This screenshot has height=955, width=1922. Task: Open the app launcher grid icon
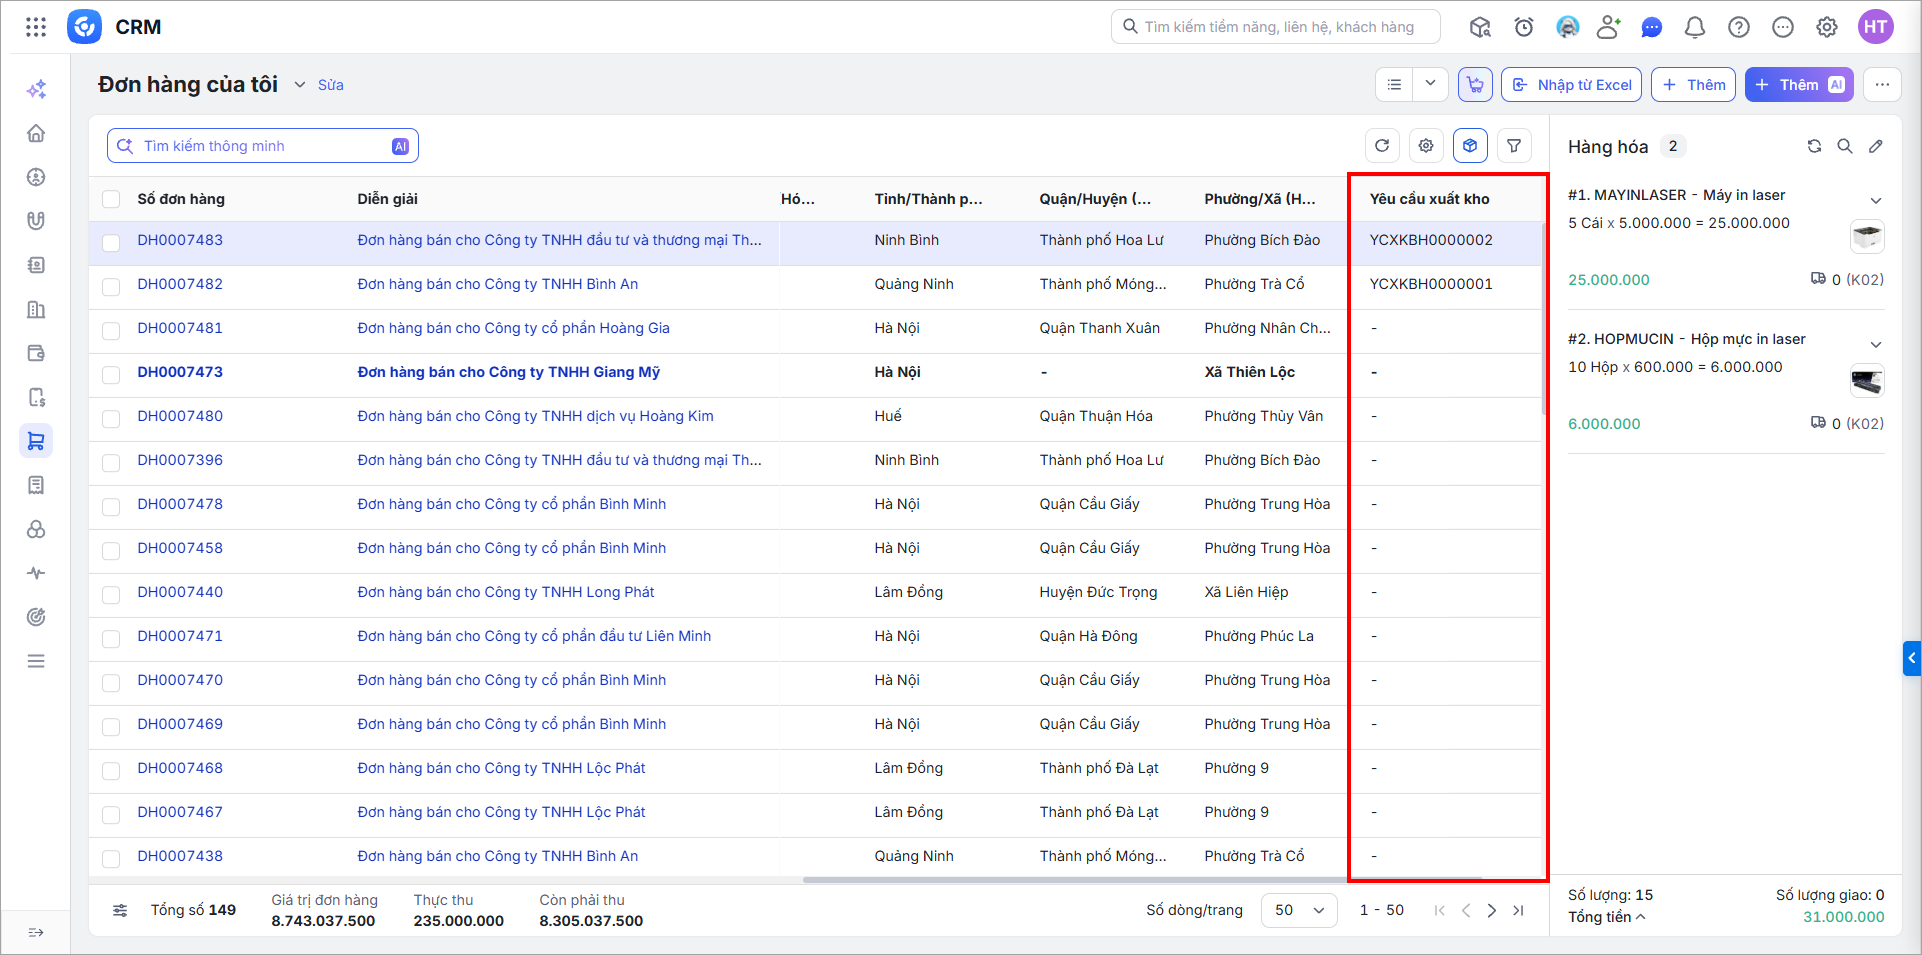coord(36,27)
